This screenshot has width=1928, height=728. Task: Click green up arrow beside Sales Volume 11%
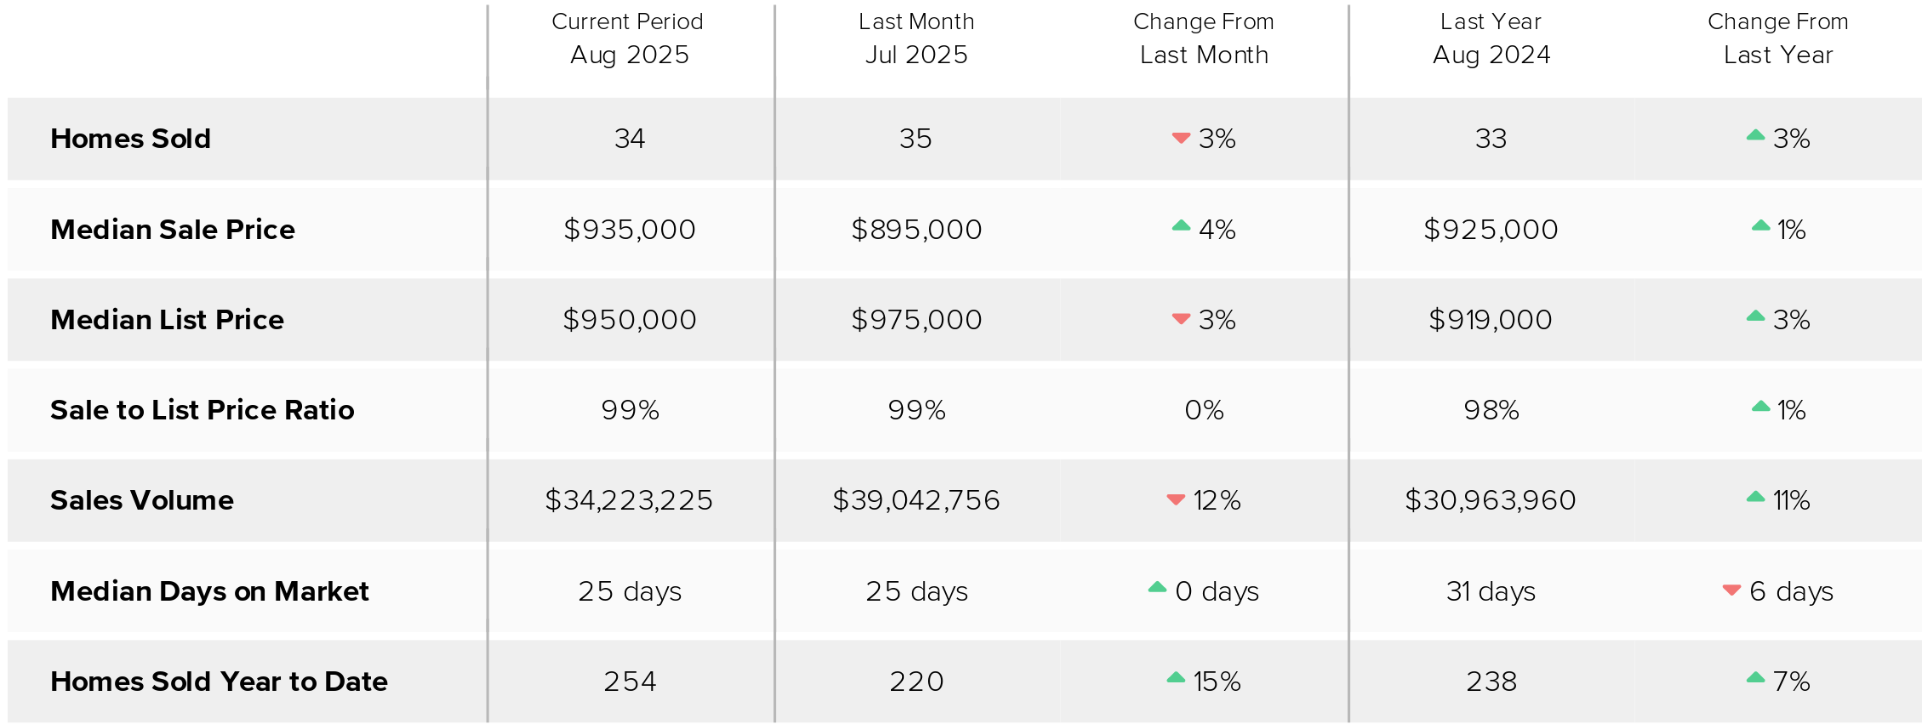tap(1755, 497)
